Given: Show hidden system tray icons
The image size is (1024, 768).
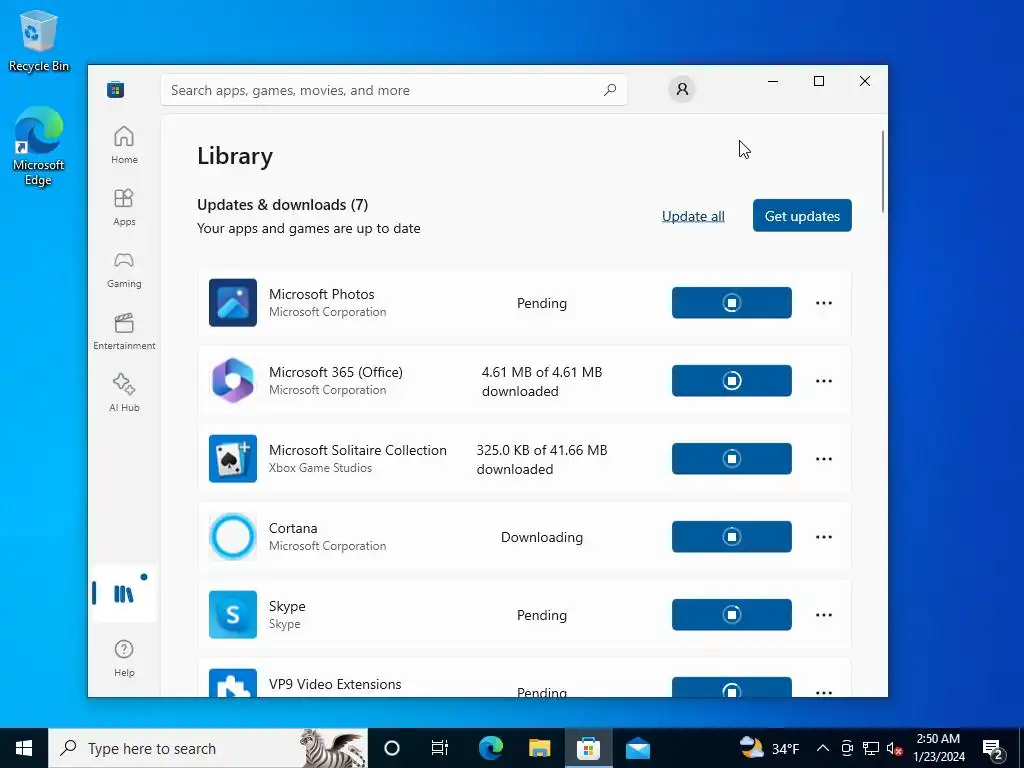Looking at the screenshot, I should (x=823, y=748).
